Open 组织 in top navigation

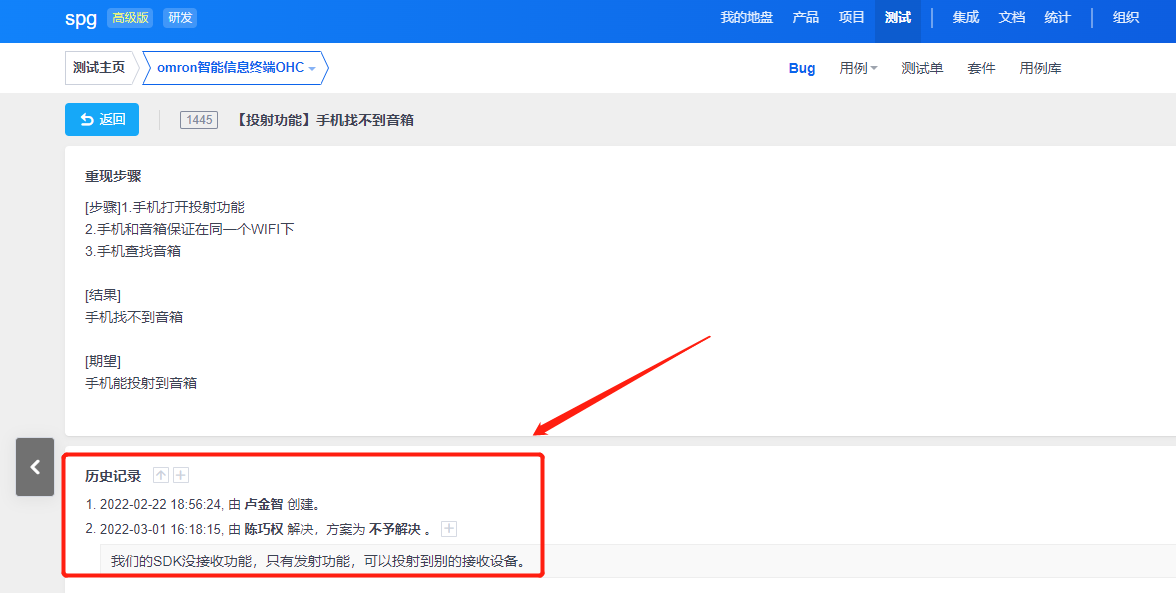tap(1126, 18)
